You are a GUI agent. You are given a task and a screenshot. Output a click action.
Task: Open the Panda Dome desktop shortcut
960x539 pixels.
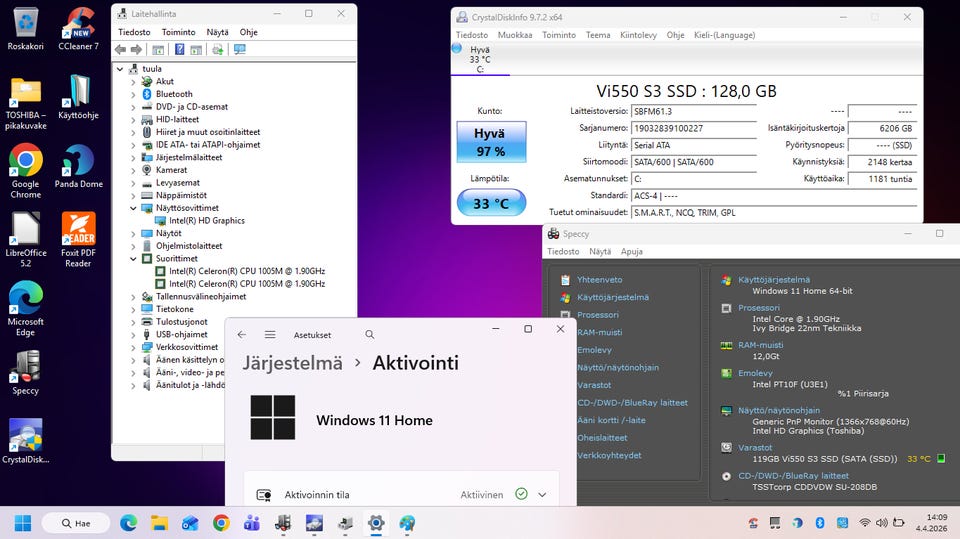click(78, 167)
